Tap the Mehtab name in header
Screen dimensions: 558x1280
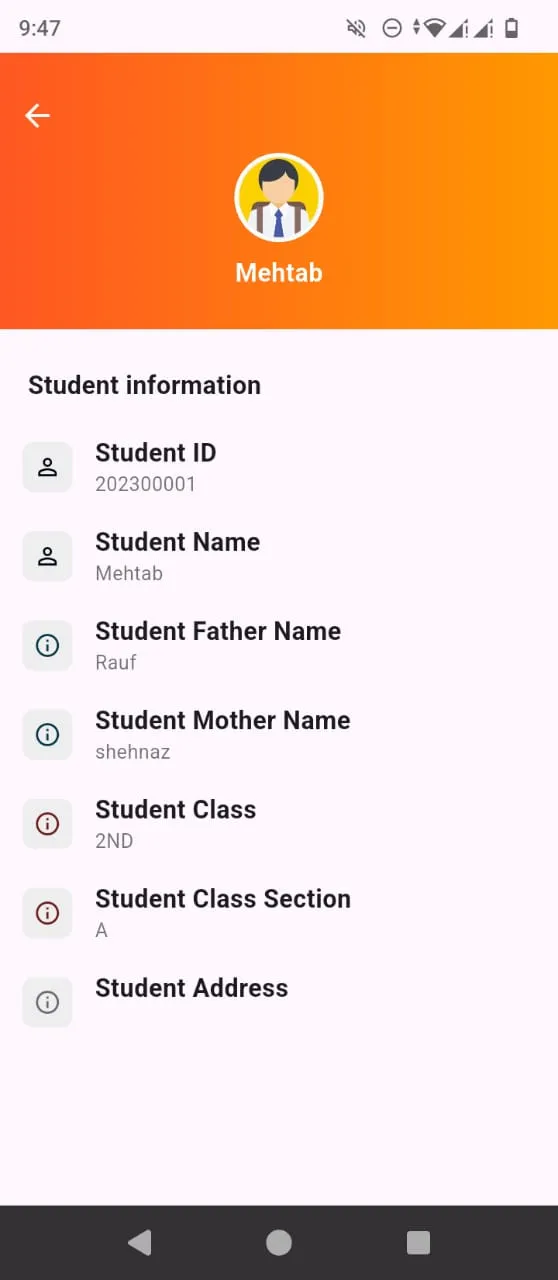pyautogui.click(x=279, y=272)
